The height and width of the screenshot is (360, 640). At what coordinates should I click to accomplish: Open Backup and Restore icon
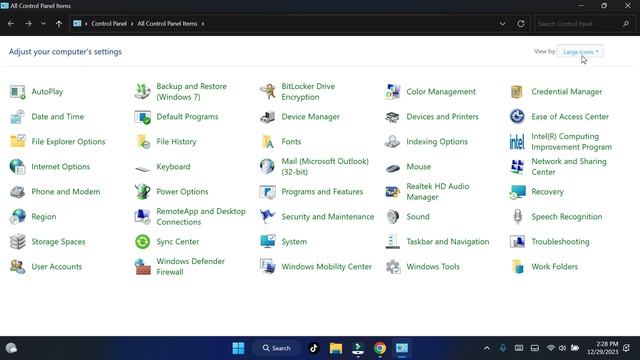pyautogui.click(x=142, y=92)
